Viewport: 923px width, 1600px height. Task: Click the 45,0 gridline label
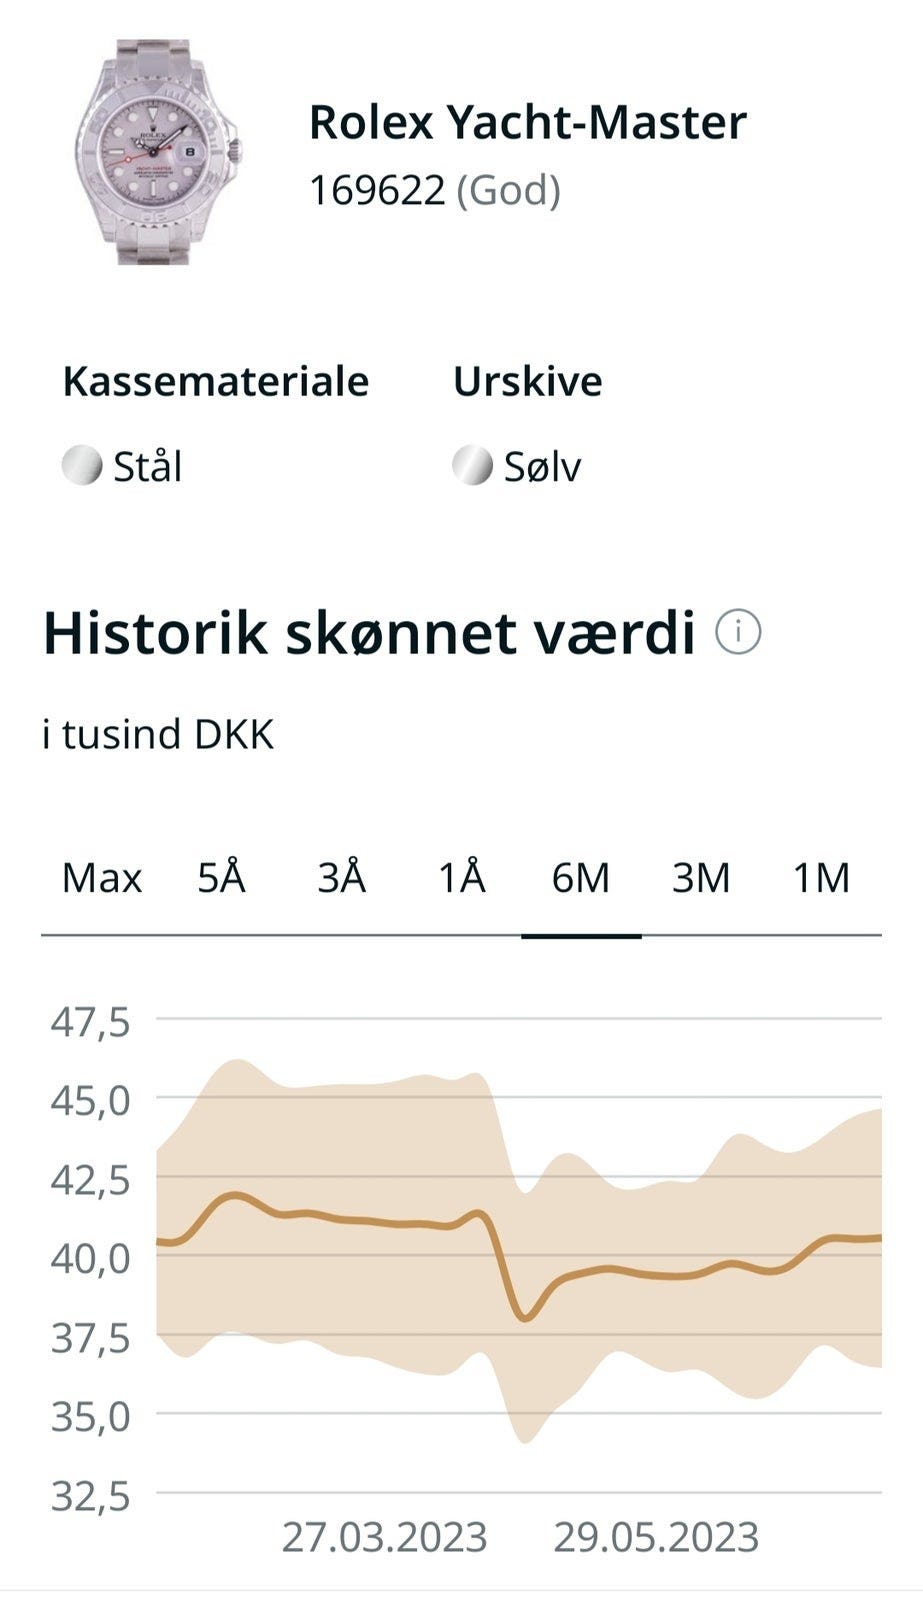click(91, 1101)
